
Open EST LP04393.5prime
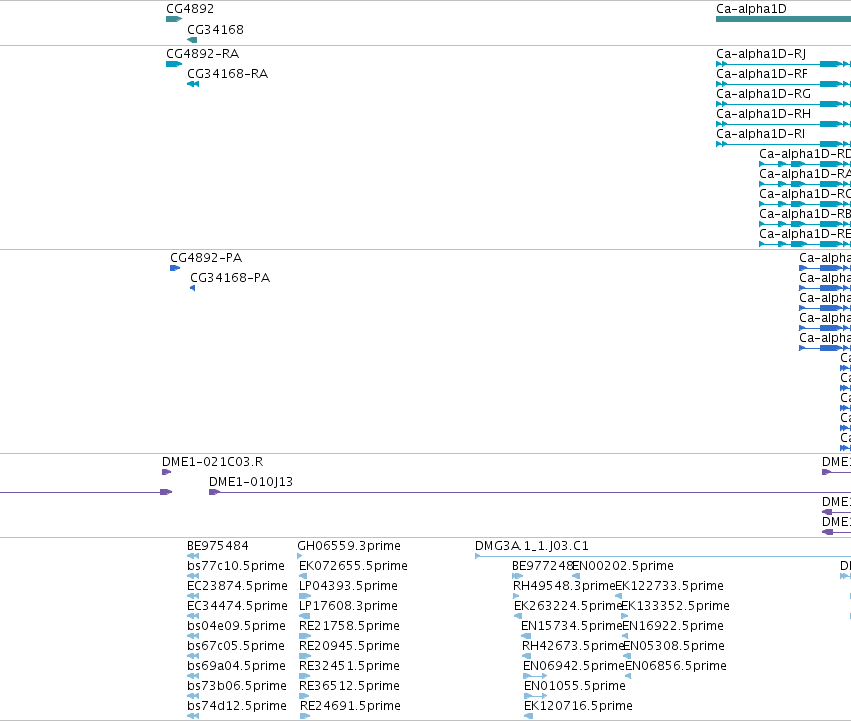tap(348, 586)
